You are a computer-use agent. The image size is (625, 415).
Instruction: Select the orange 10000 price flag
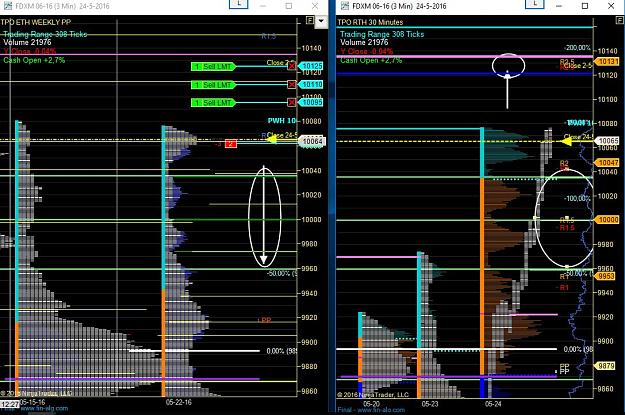pyautogui.click(x=607, y=220)
